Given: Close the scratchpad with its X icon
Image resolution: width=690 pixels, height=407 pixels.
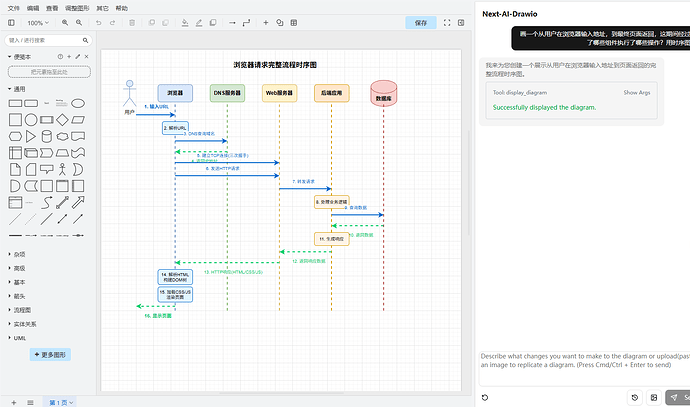Looking at the screenshot, I should [x=87, y=56].
